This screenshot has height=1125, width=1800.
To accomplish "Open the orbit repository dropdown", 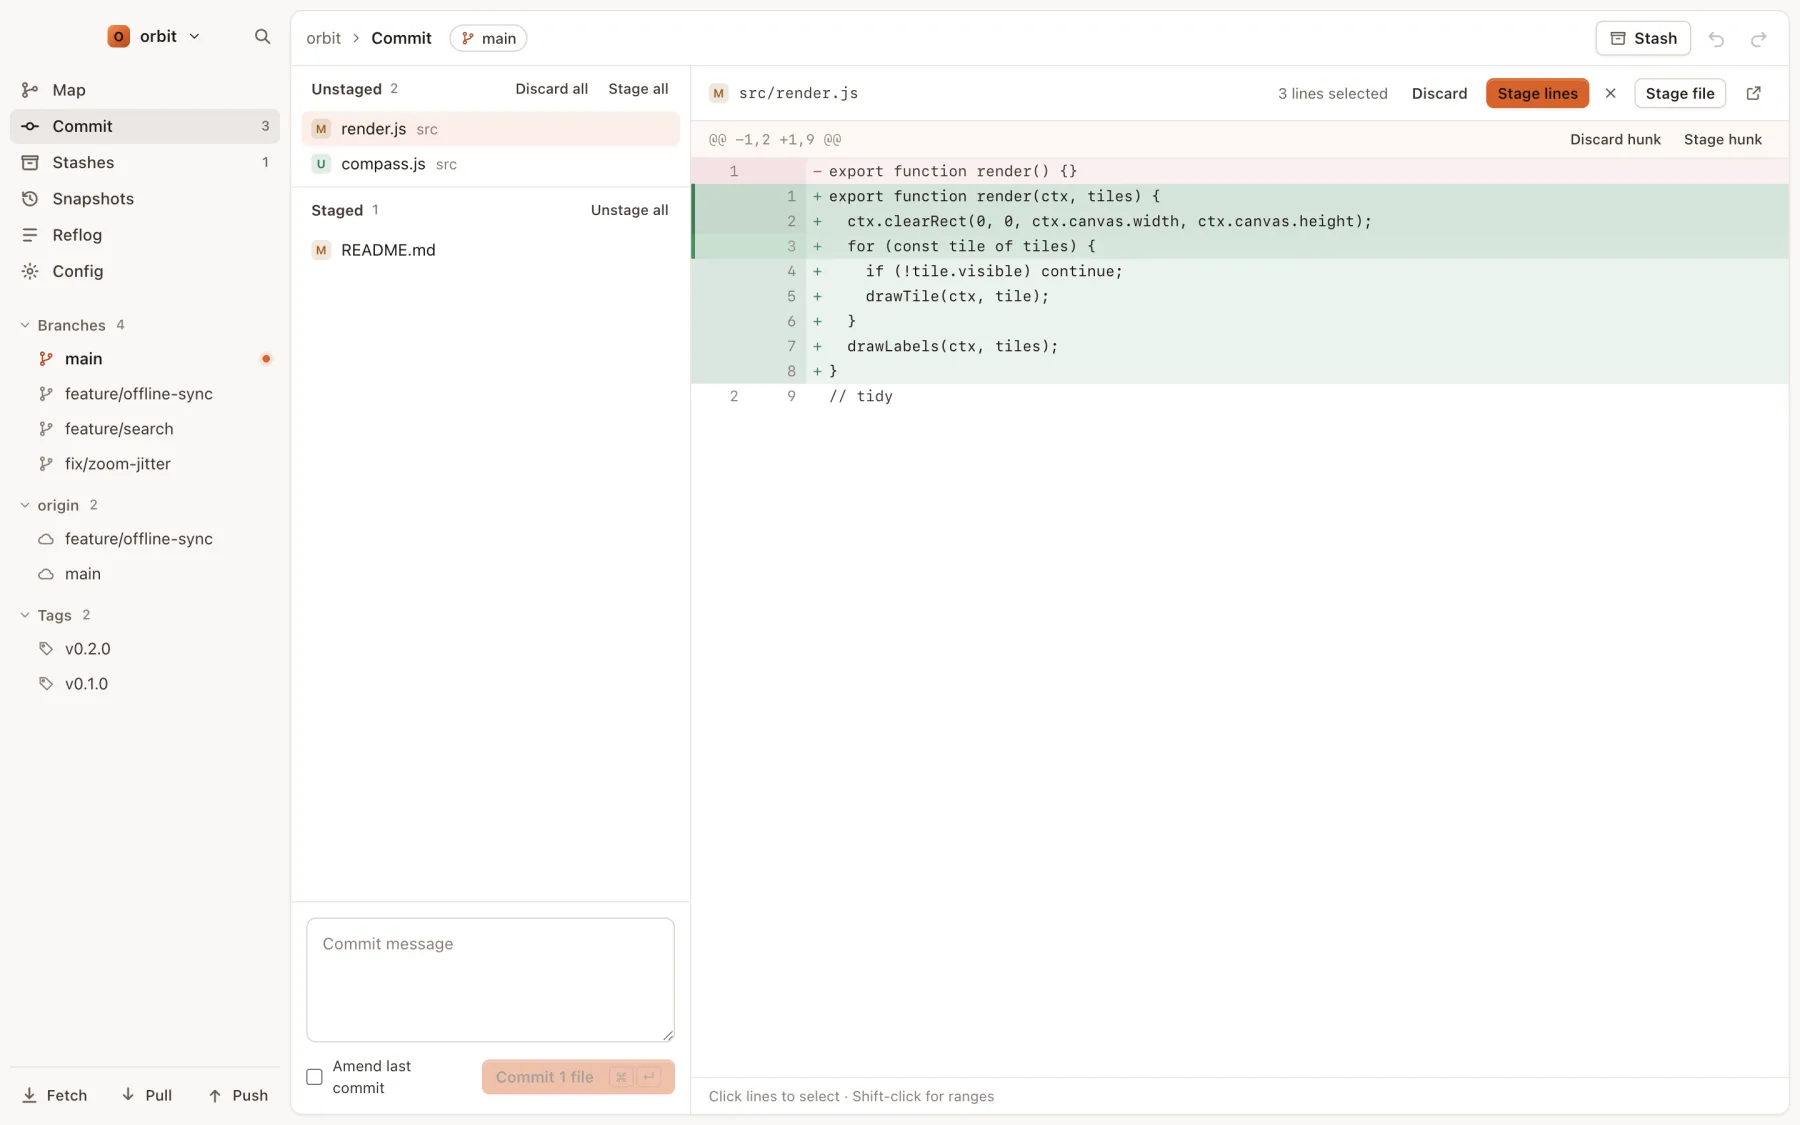I will (x=155, y=36).
